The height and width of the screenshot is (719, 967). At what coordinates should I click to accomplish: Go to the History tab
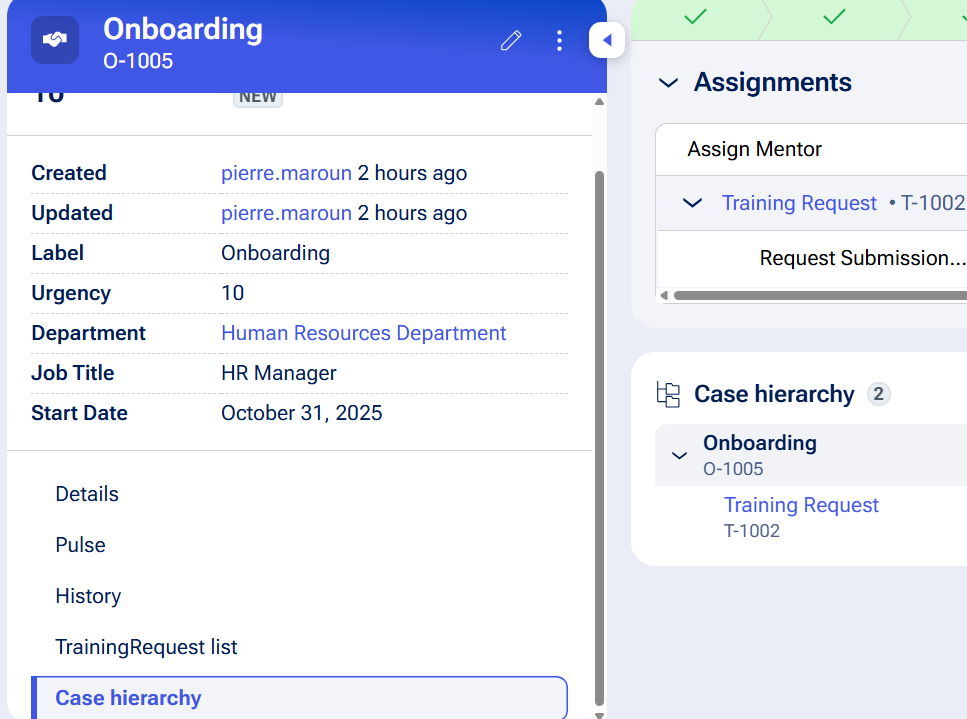88,596
